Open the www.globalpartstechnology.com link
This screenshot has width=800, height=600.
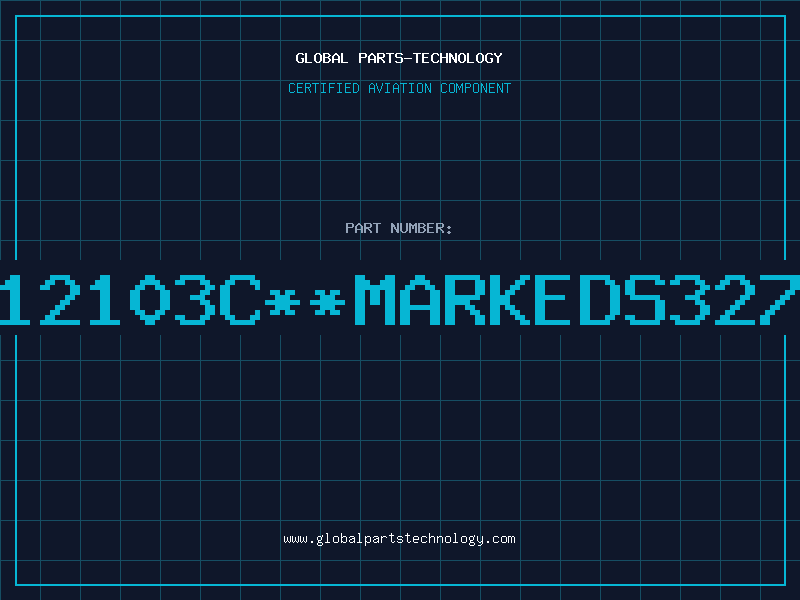click(399, 539)
